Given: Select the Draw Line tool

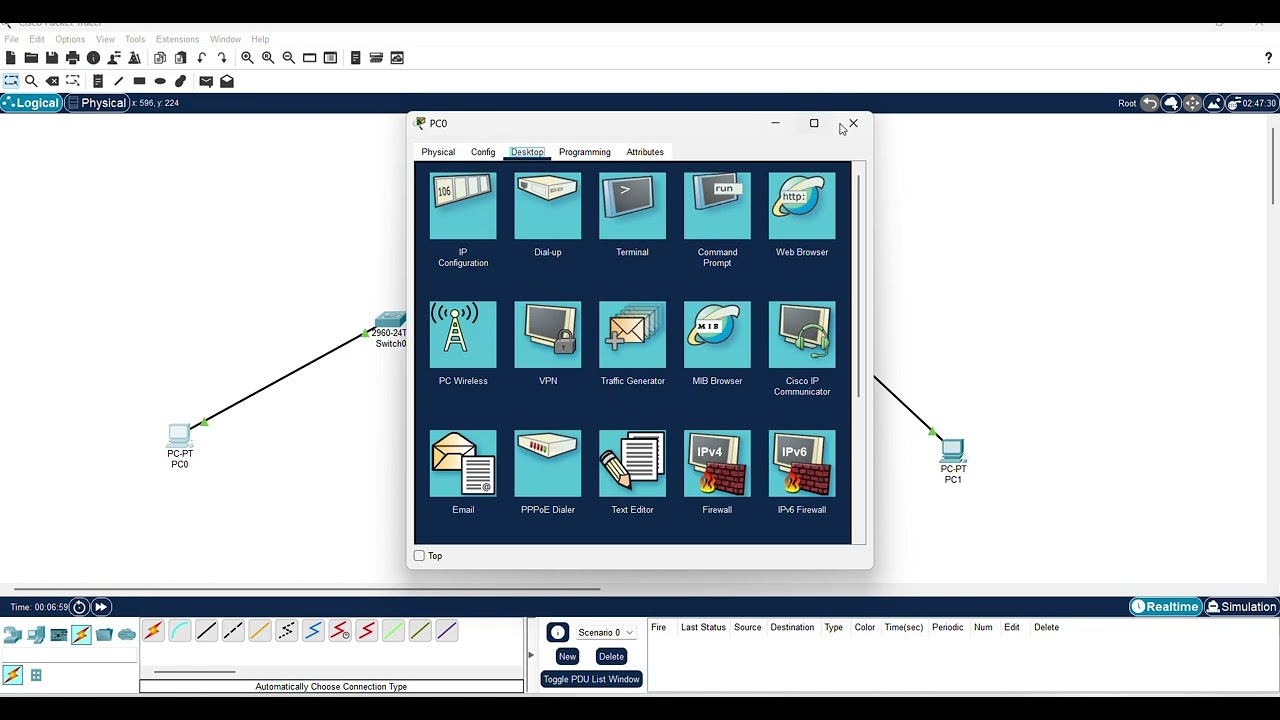Looking at the screenshot, I should (x=118, y=81).
